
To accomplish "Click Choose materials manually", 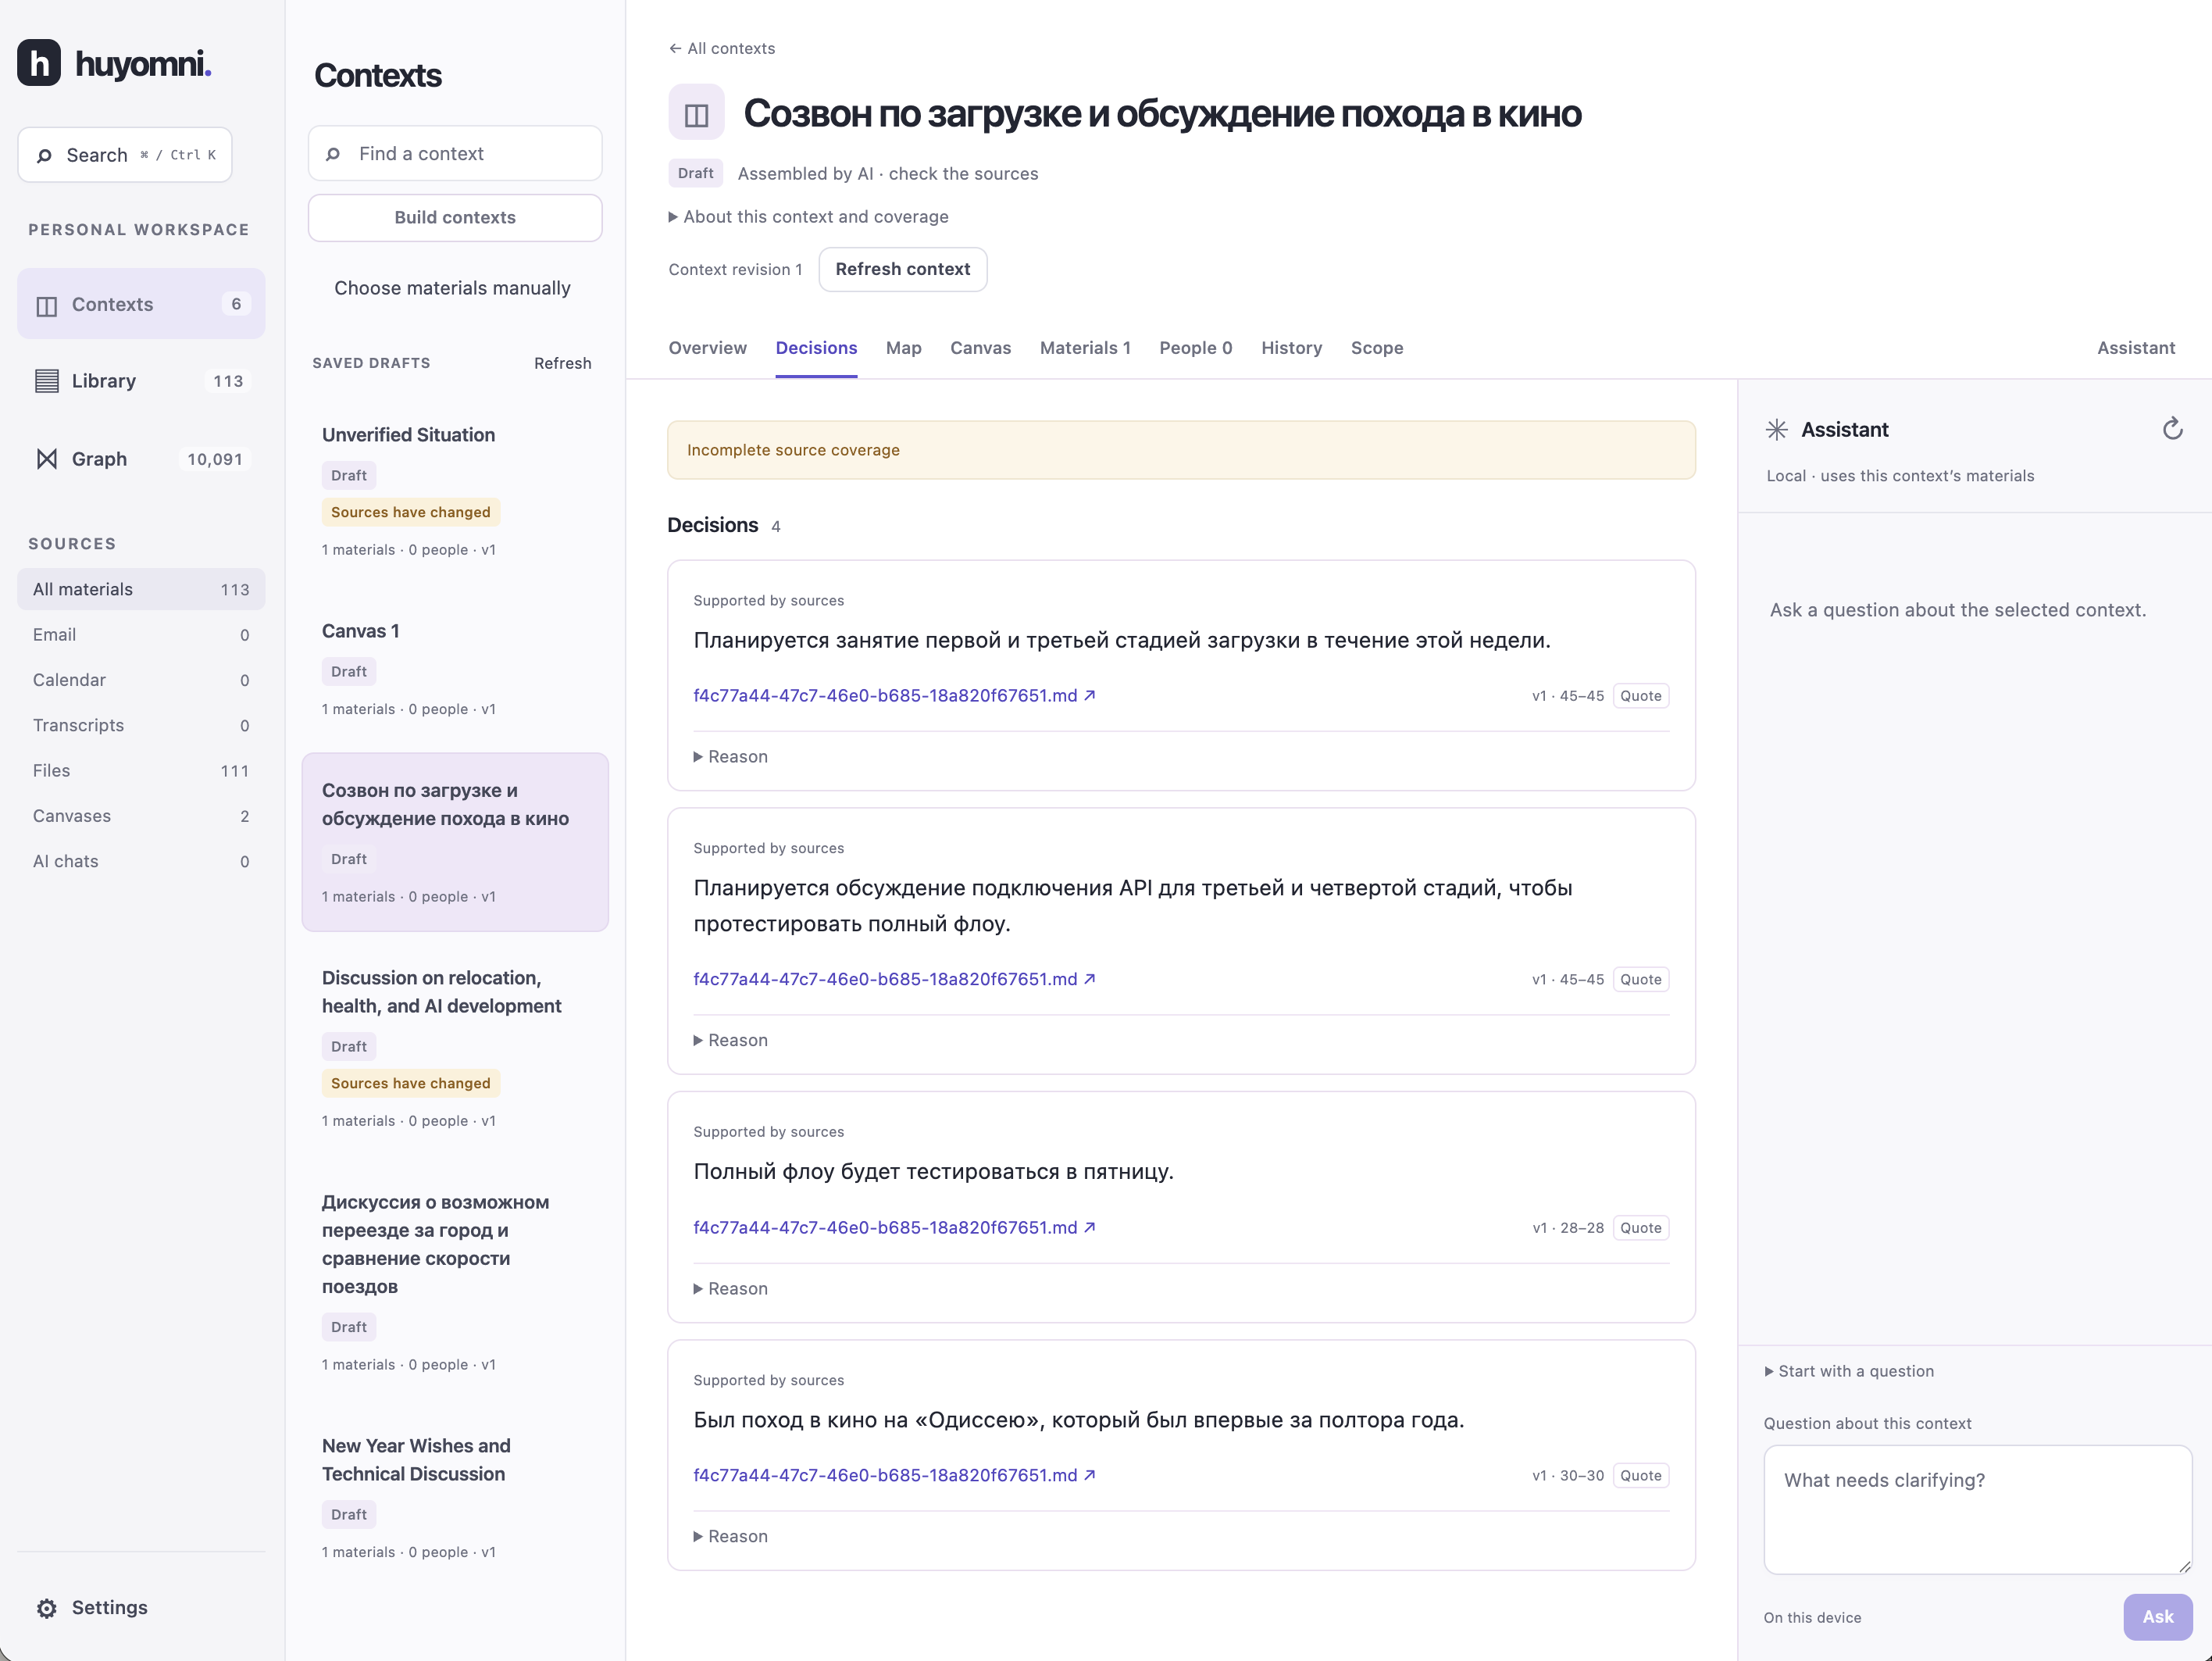I will 452,288.
